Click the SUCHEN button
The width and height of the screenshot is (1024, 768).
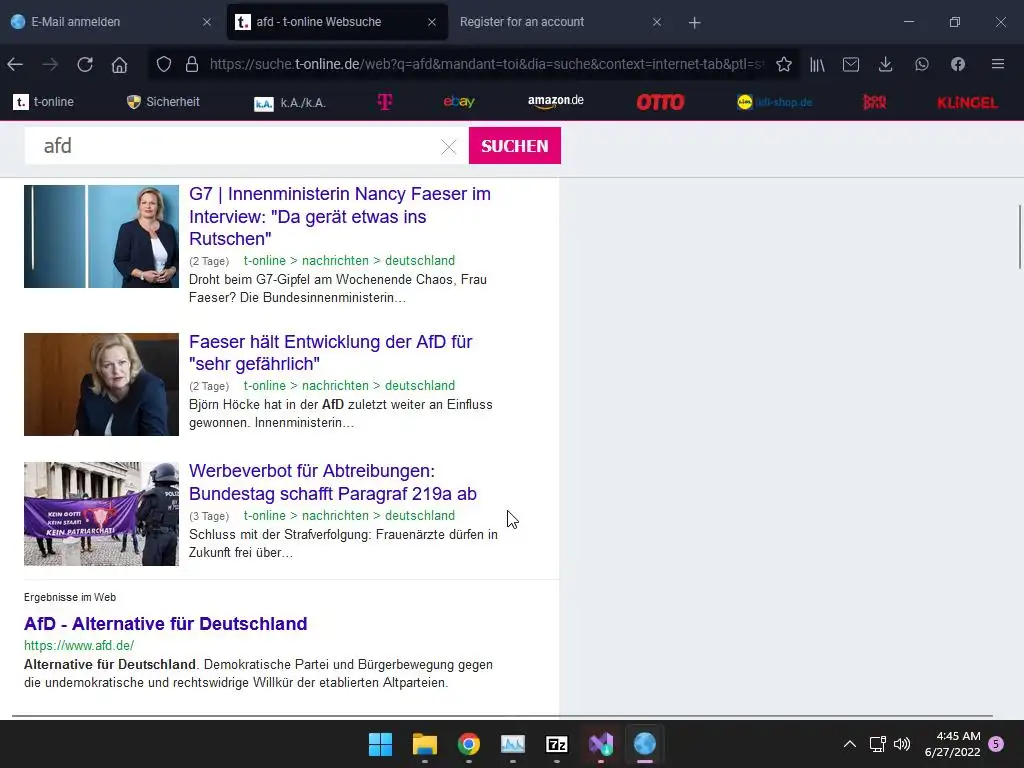(x=515, y=146)
